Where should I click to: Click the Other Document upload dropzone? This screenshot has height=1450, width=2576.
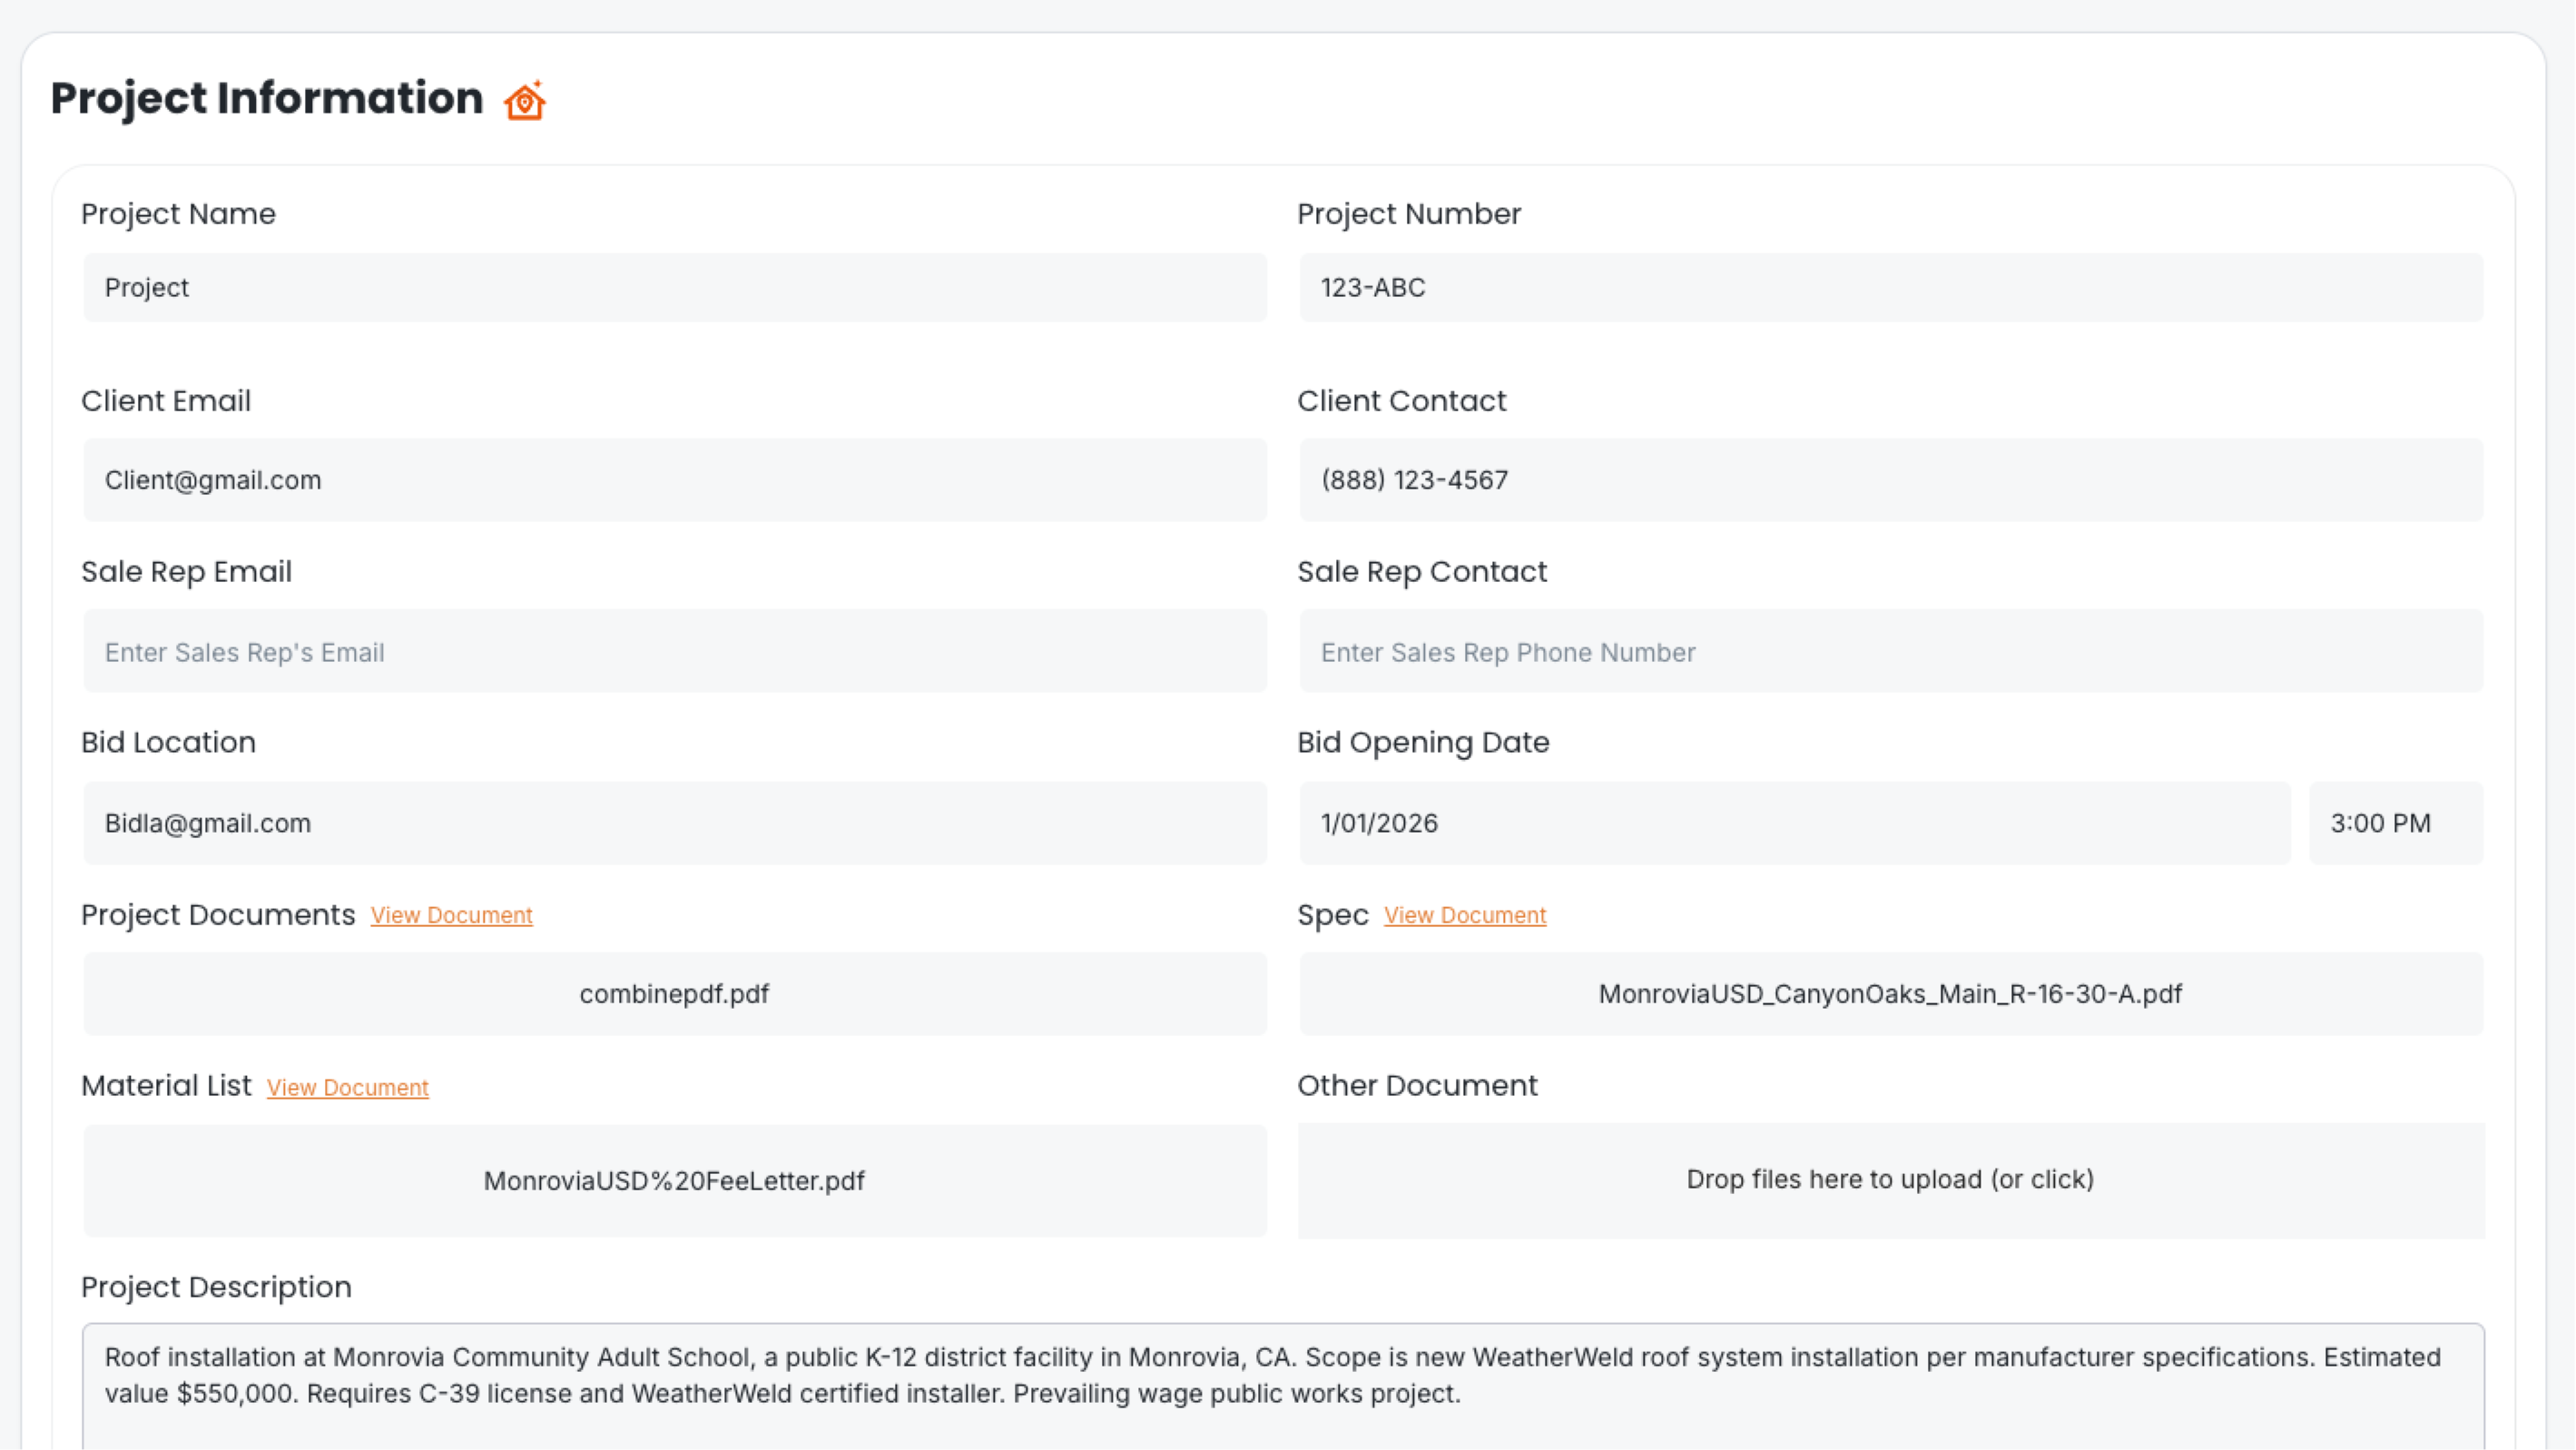1890,1180
